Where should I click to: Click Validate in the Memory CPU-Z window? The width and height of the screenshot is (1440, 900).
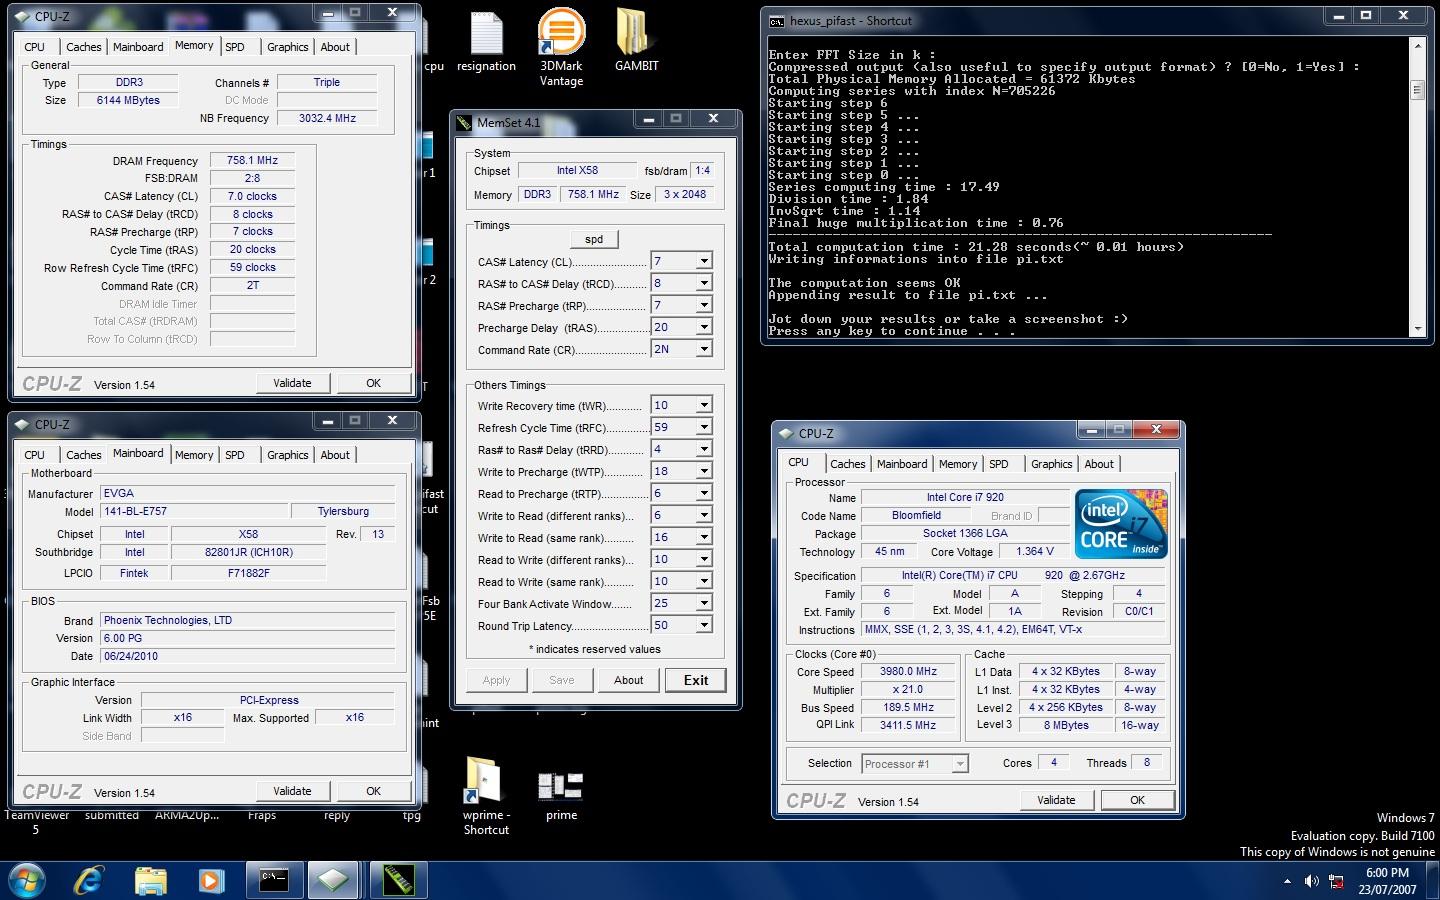[292, 383]
